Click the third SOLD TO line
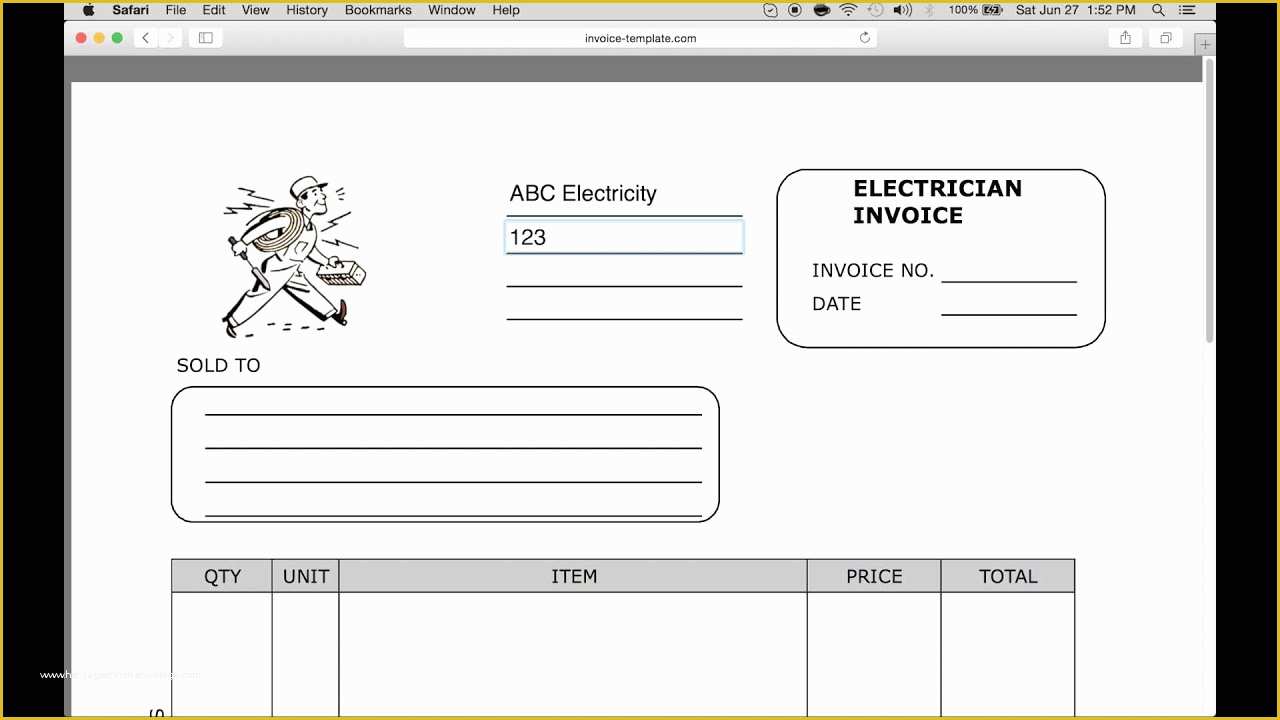The image size is (1280, 720). point(453,470)
